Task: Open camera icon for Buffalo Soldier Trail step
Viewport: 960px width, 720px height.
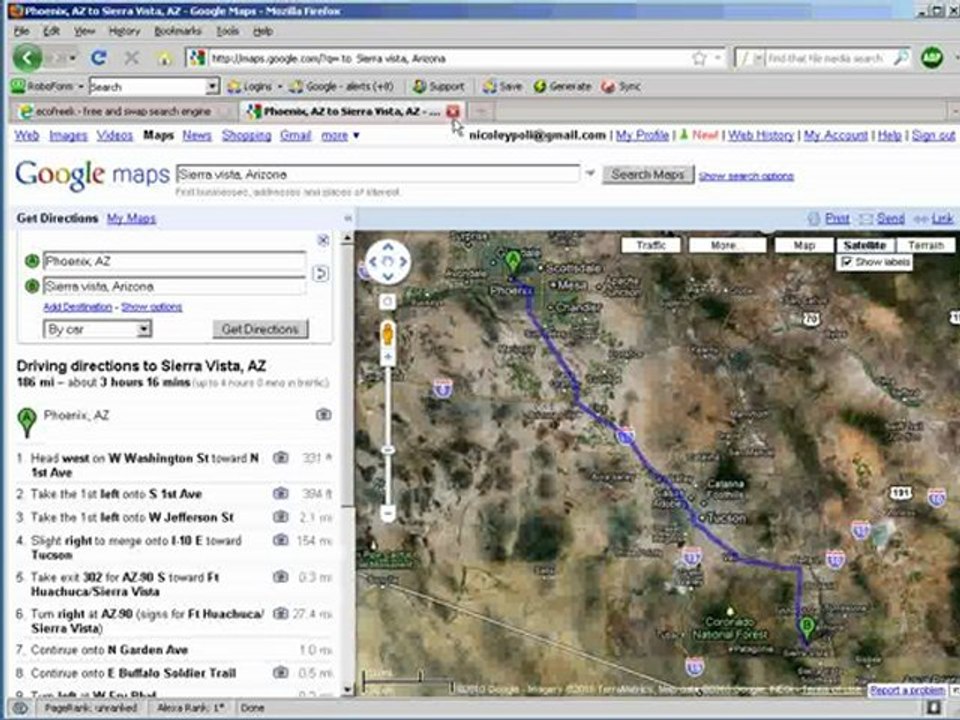Action: tap(280, 673)
